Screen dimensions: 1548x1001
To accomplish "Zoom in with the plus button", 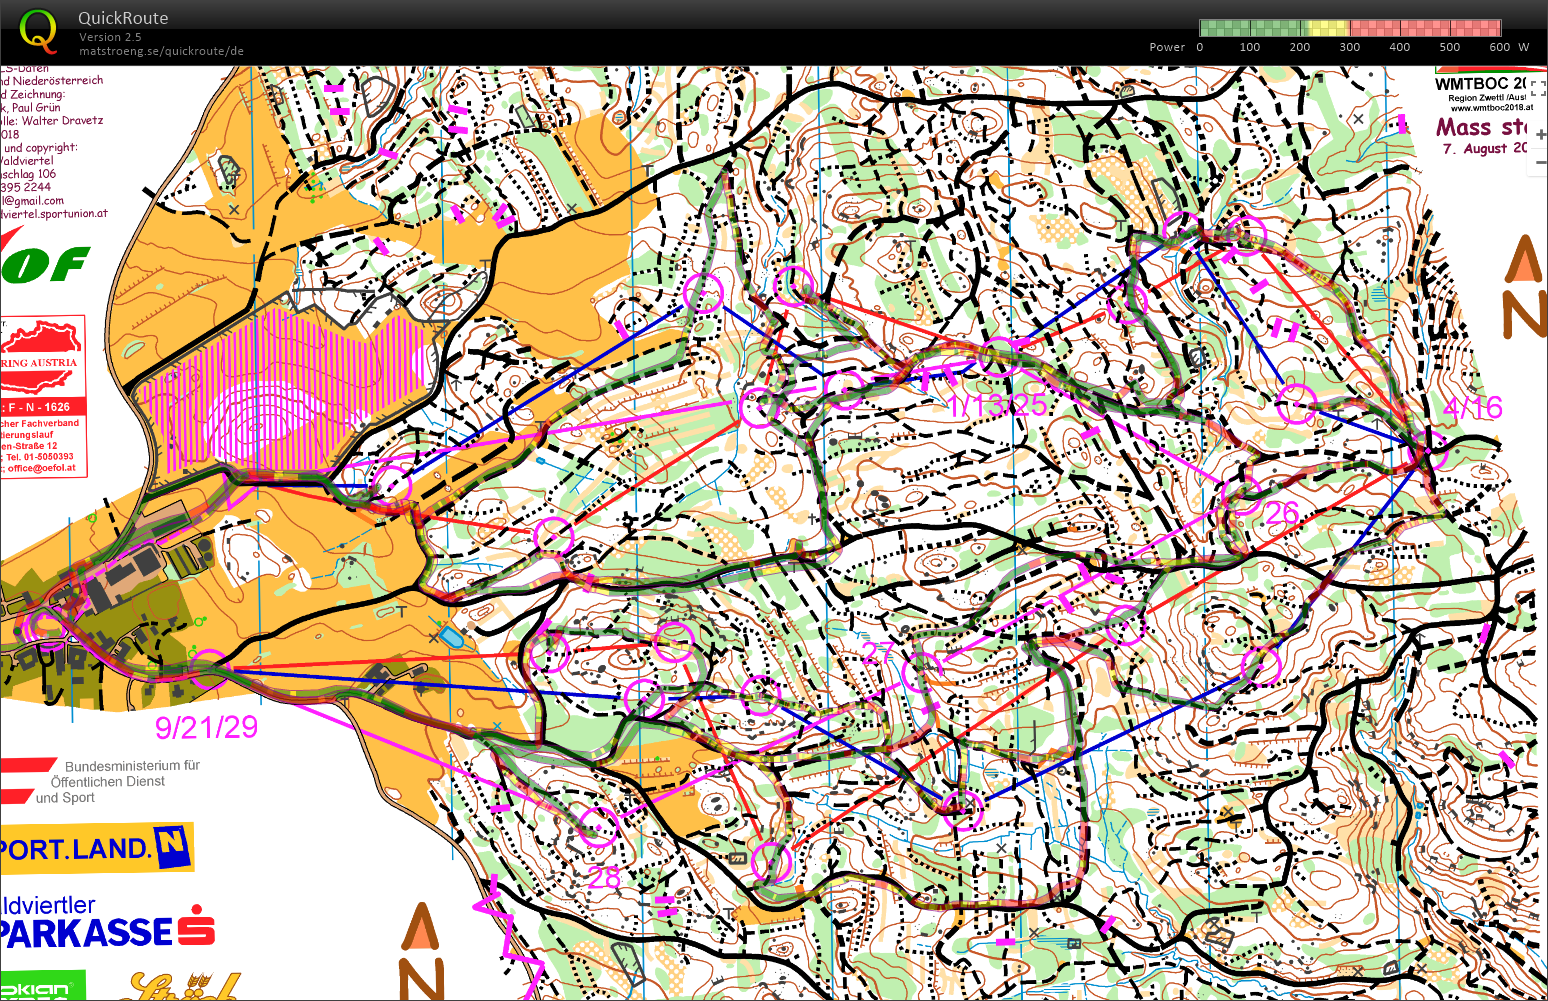I will [1540, 134].
